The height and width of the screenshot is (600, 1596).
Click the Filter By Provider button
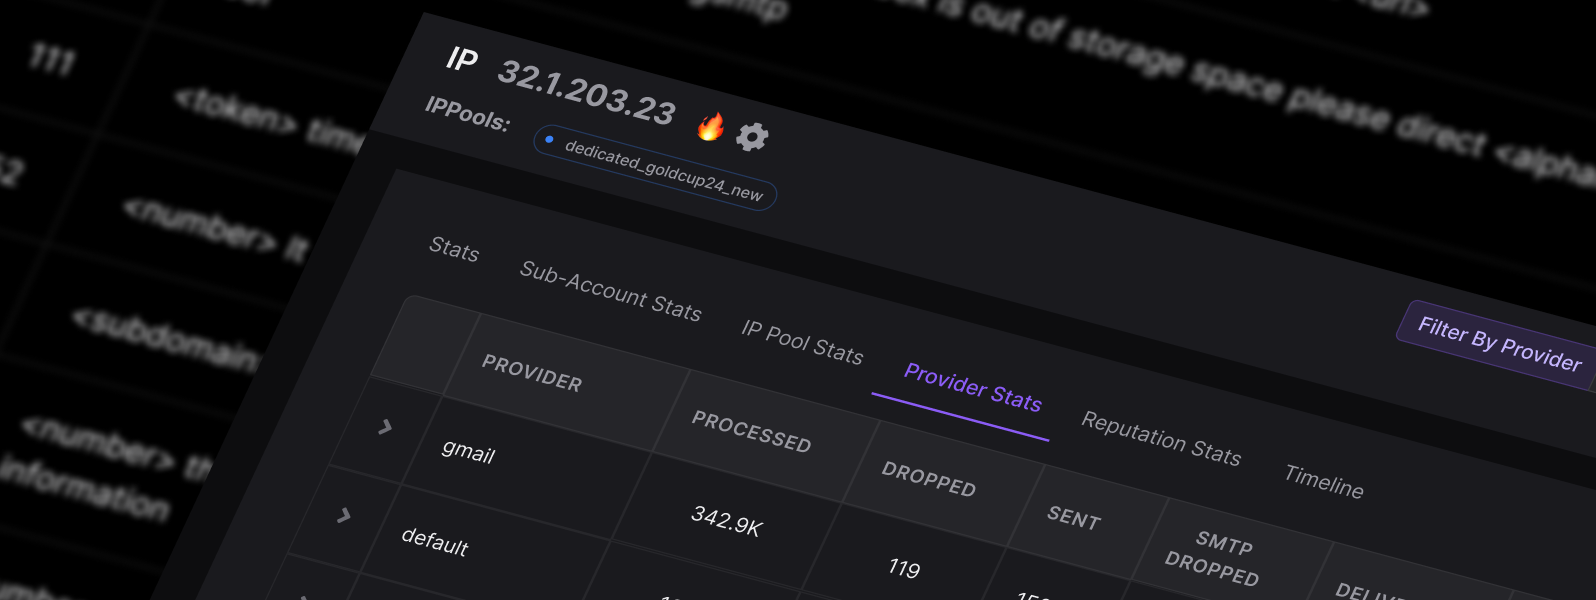point(1499,343)
